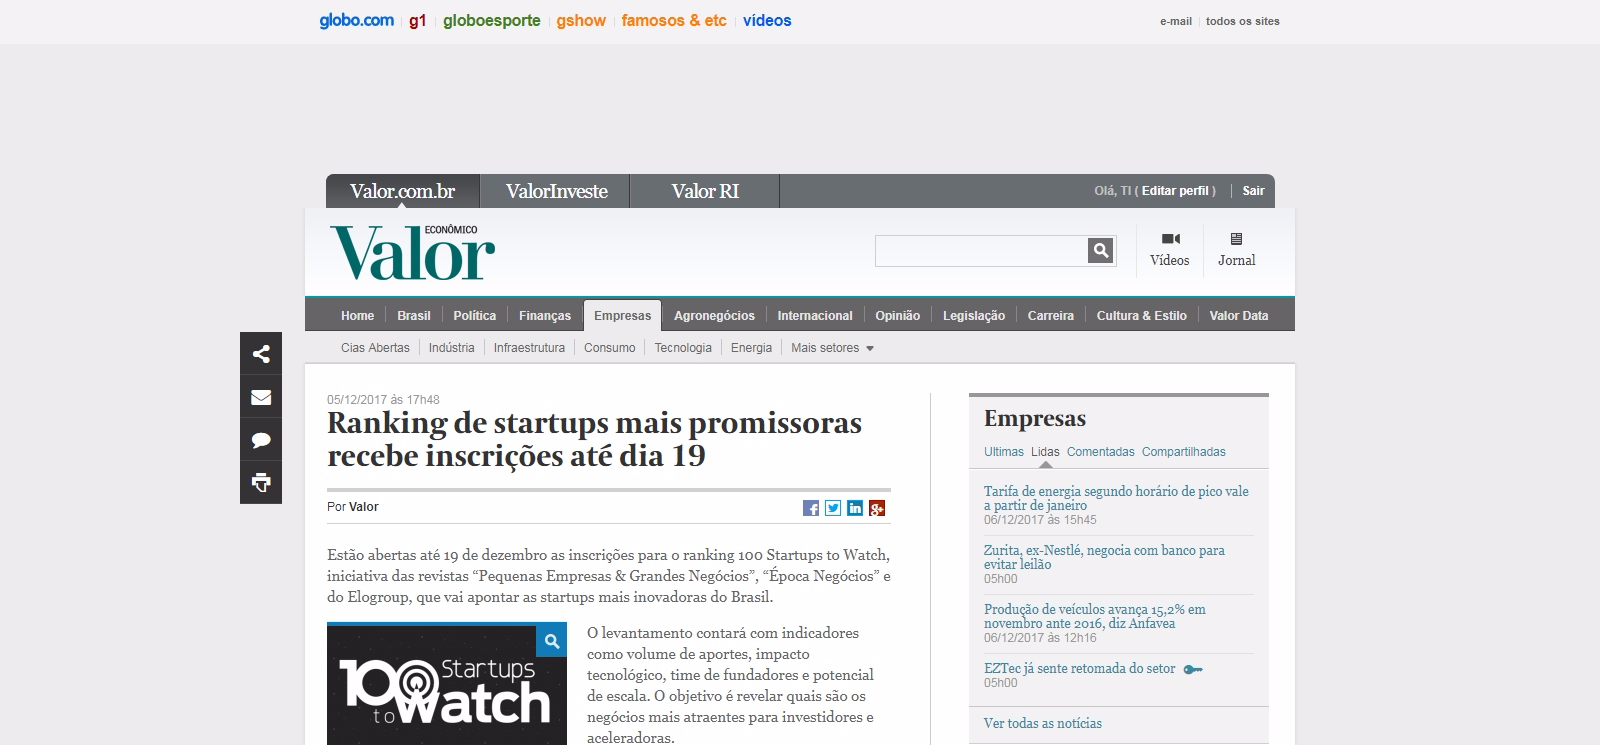Click the e-mail link at top right
The image size is (1600, 745).
click(x=1176, y=21)
